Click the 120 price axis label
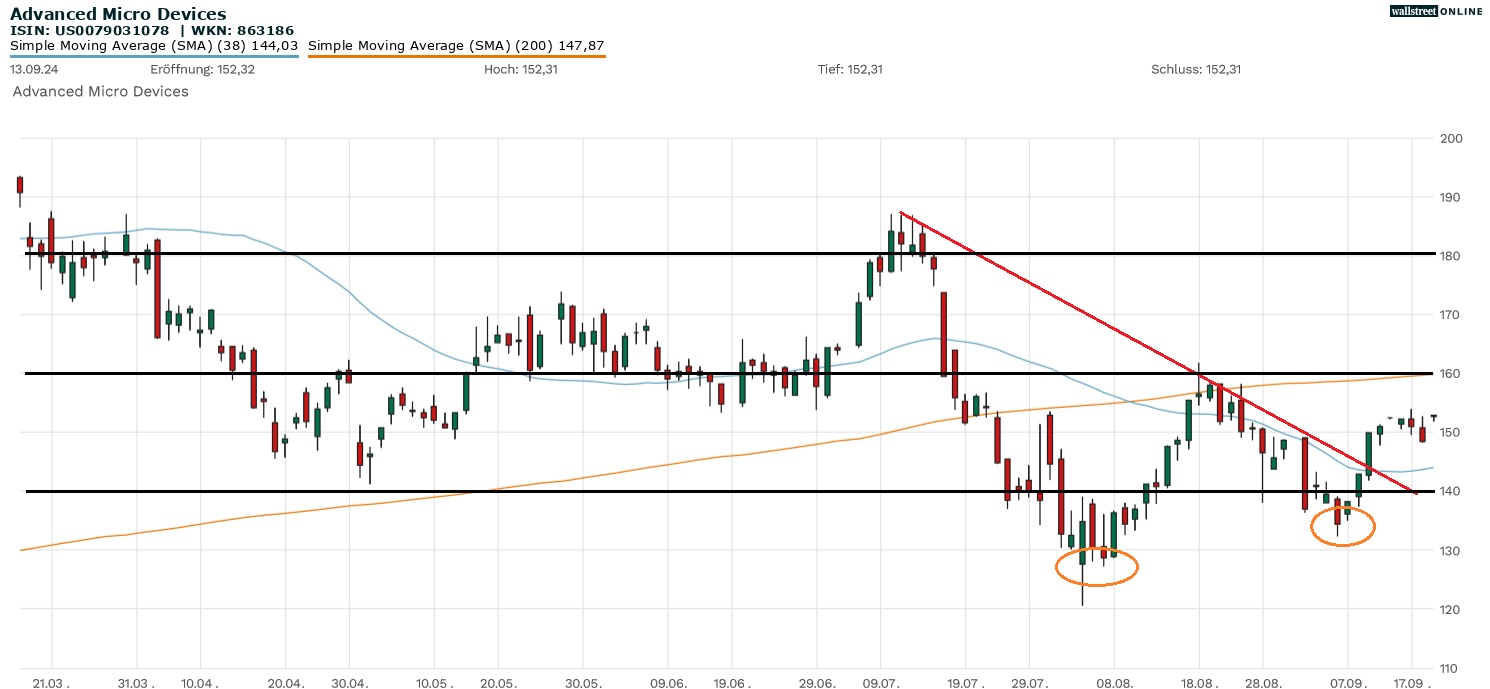1490x689 pixels. click(1451, 610)
